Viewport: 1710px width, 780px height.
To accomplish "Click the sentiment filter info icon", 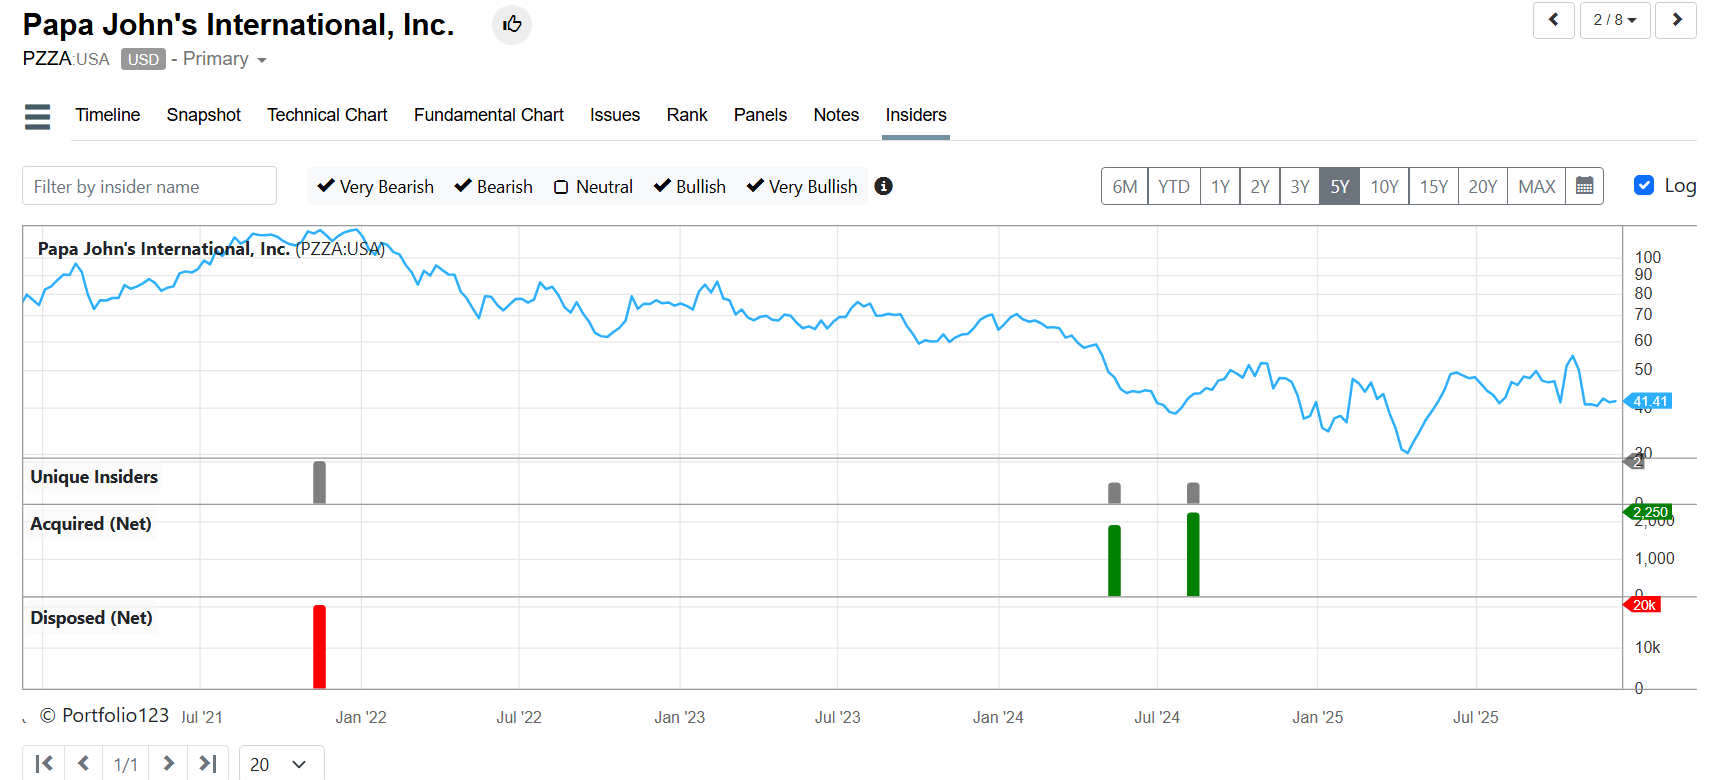I will coord(883,186).
